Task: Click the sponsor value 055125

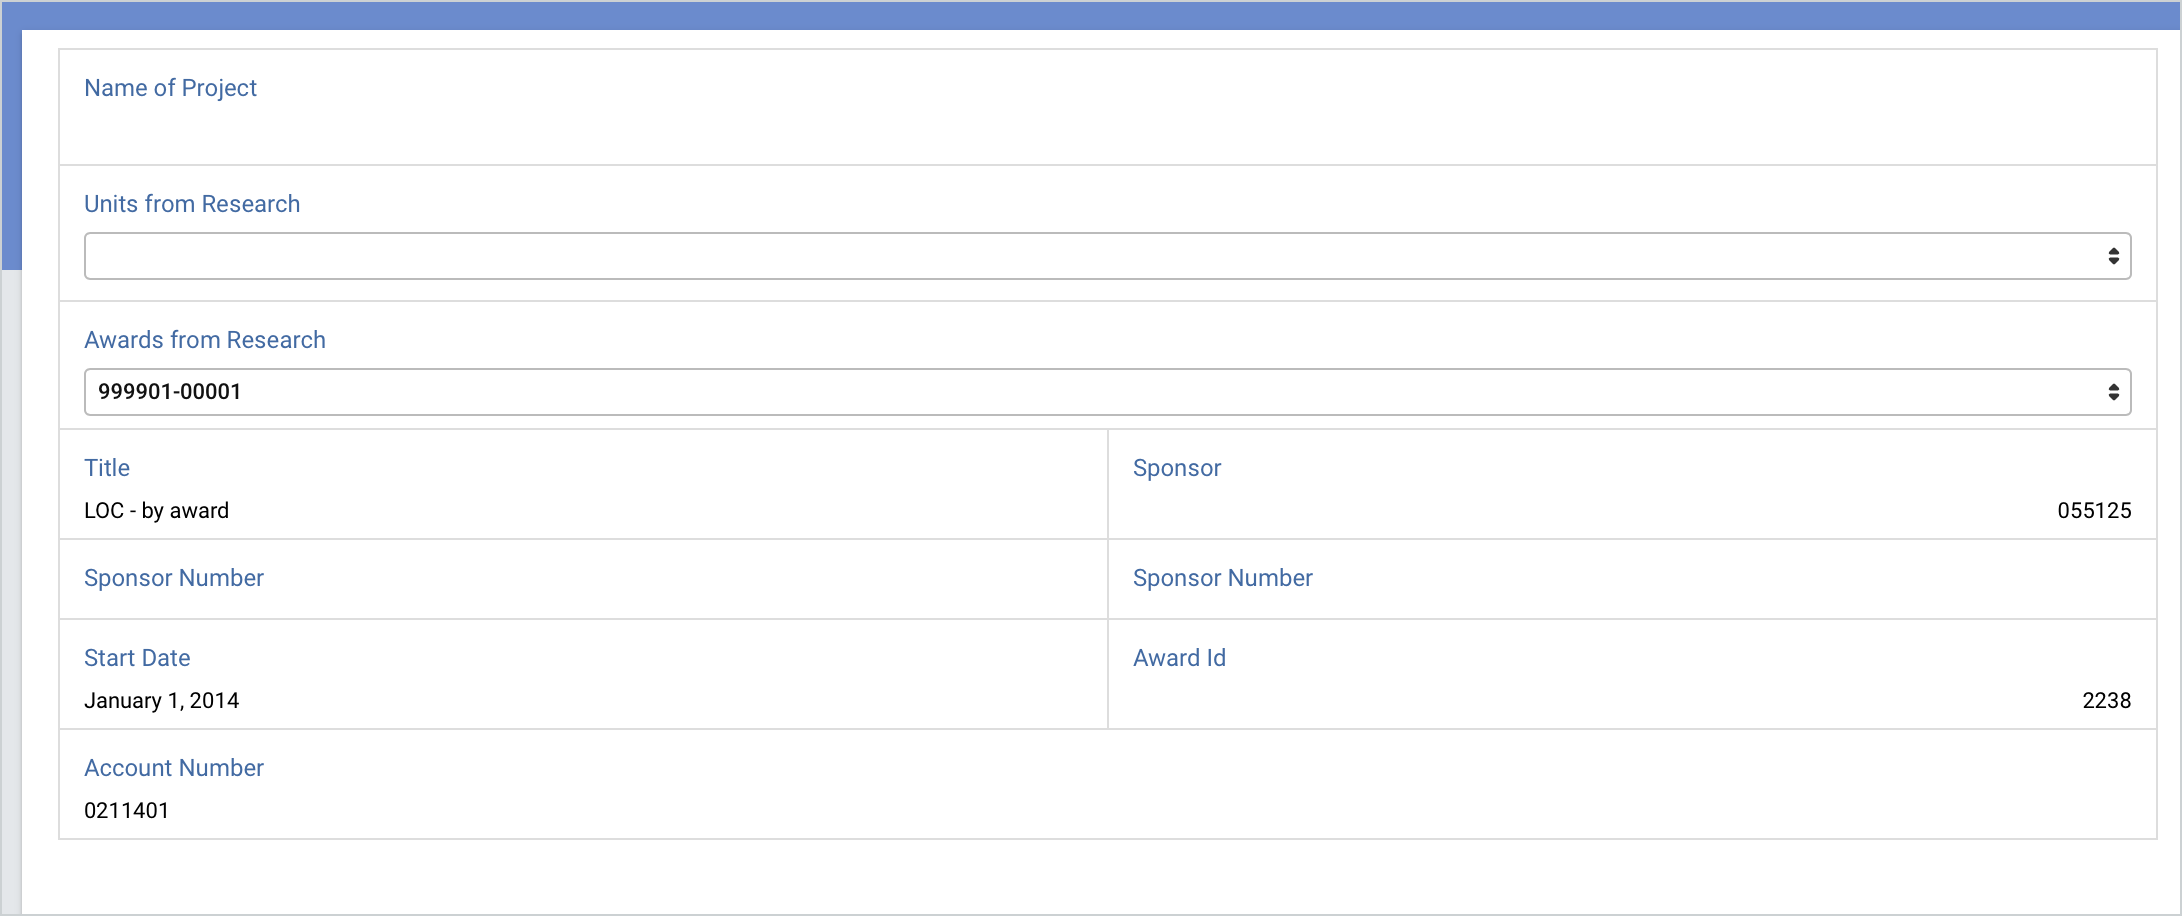Action: [2096, 510]
